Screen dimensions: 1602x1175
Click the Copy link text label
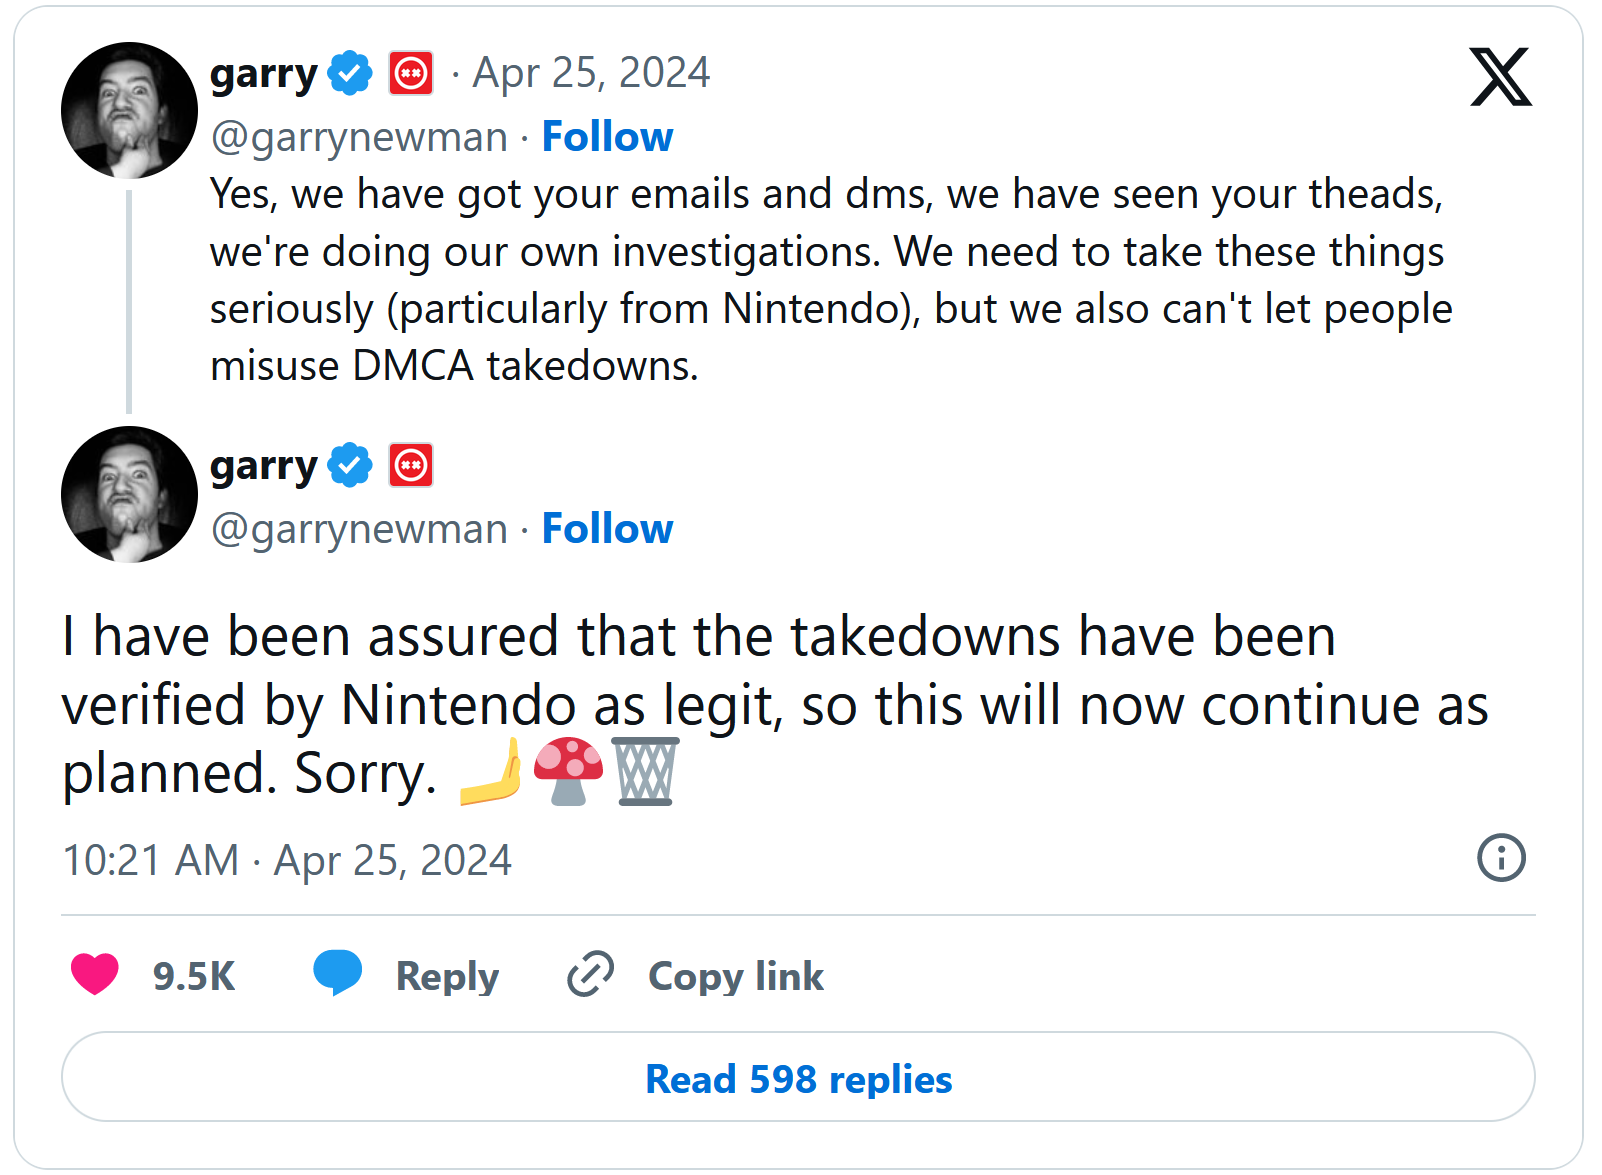click(x=735, y=974)
